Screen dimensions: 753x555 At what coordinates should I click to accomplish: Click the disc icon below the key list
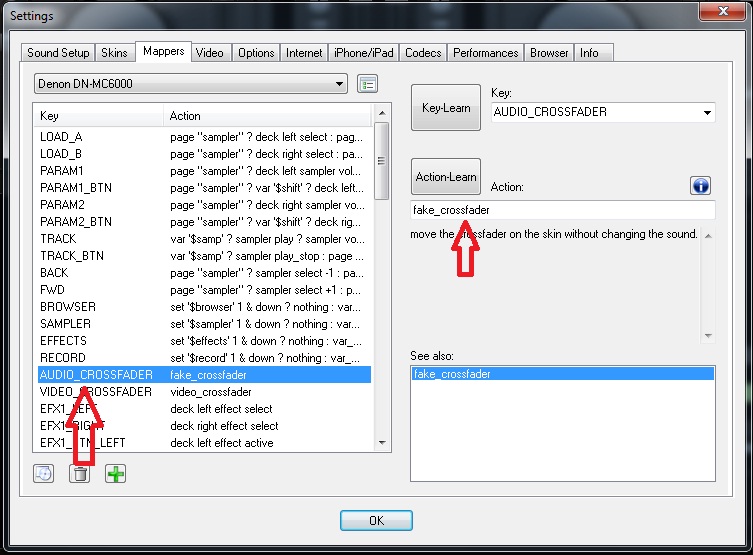click(x=44, y=474)
